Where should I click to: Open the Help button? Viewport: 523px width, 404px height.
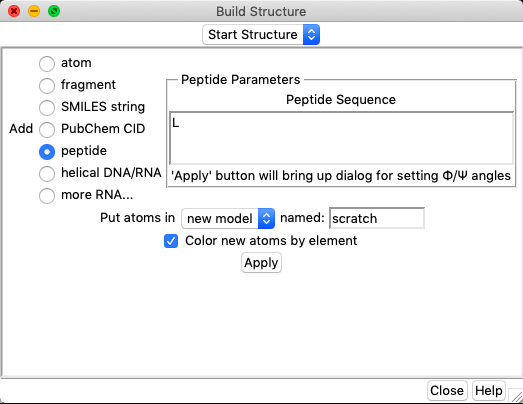click(489, 390)
